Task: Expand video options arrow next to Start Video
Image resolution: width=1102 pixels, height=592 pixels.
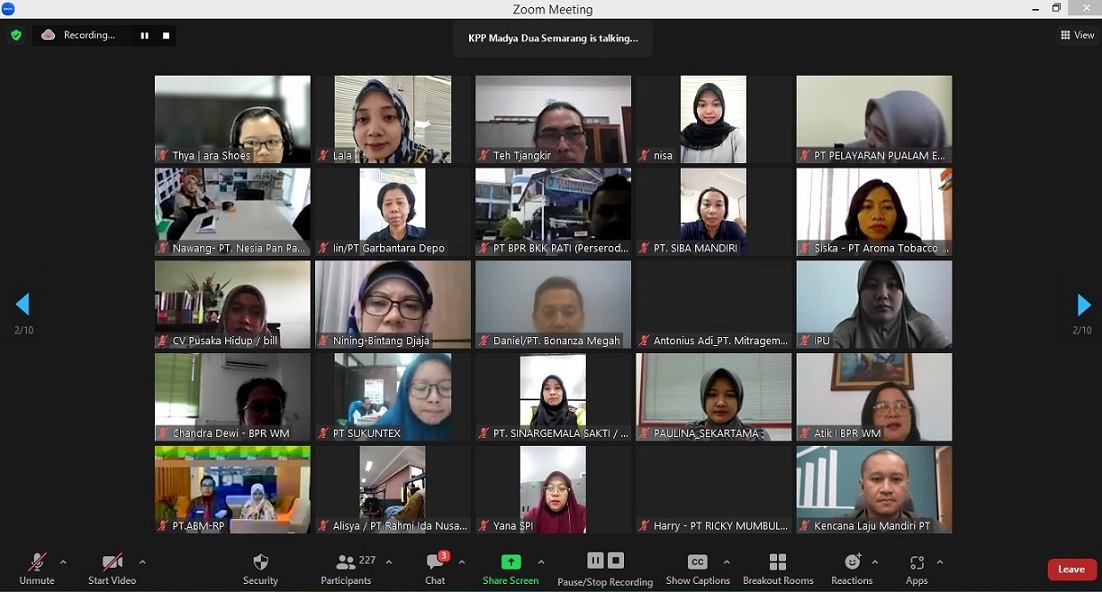Action: [x=142, y=562]
